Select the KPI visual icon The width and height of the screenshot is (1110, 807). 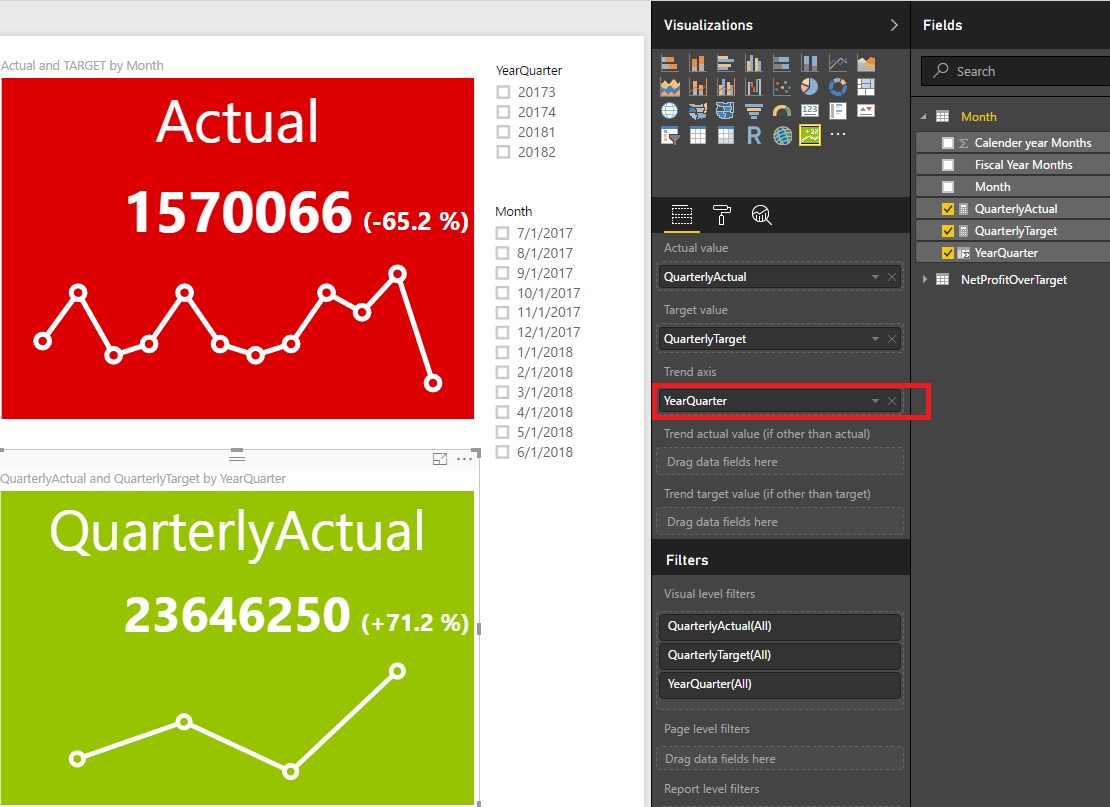click(866, 110)
